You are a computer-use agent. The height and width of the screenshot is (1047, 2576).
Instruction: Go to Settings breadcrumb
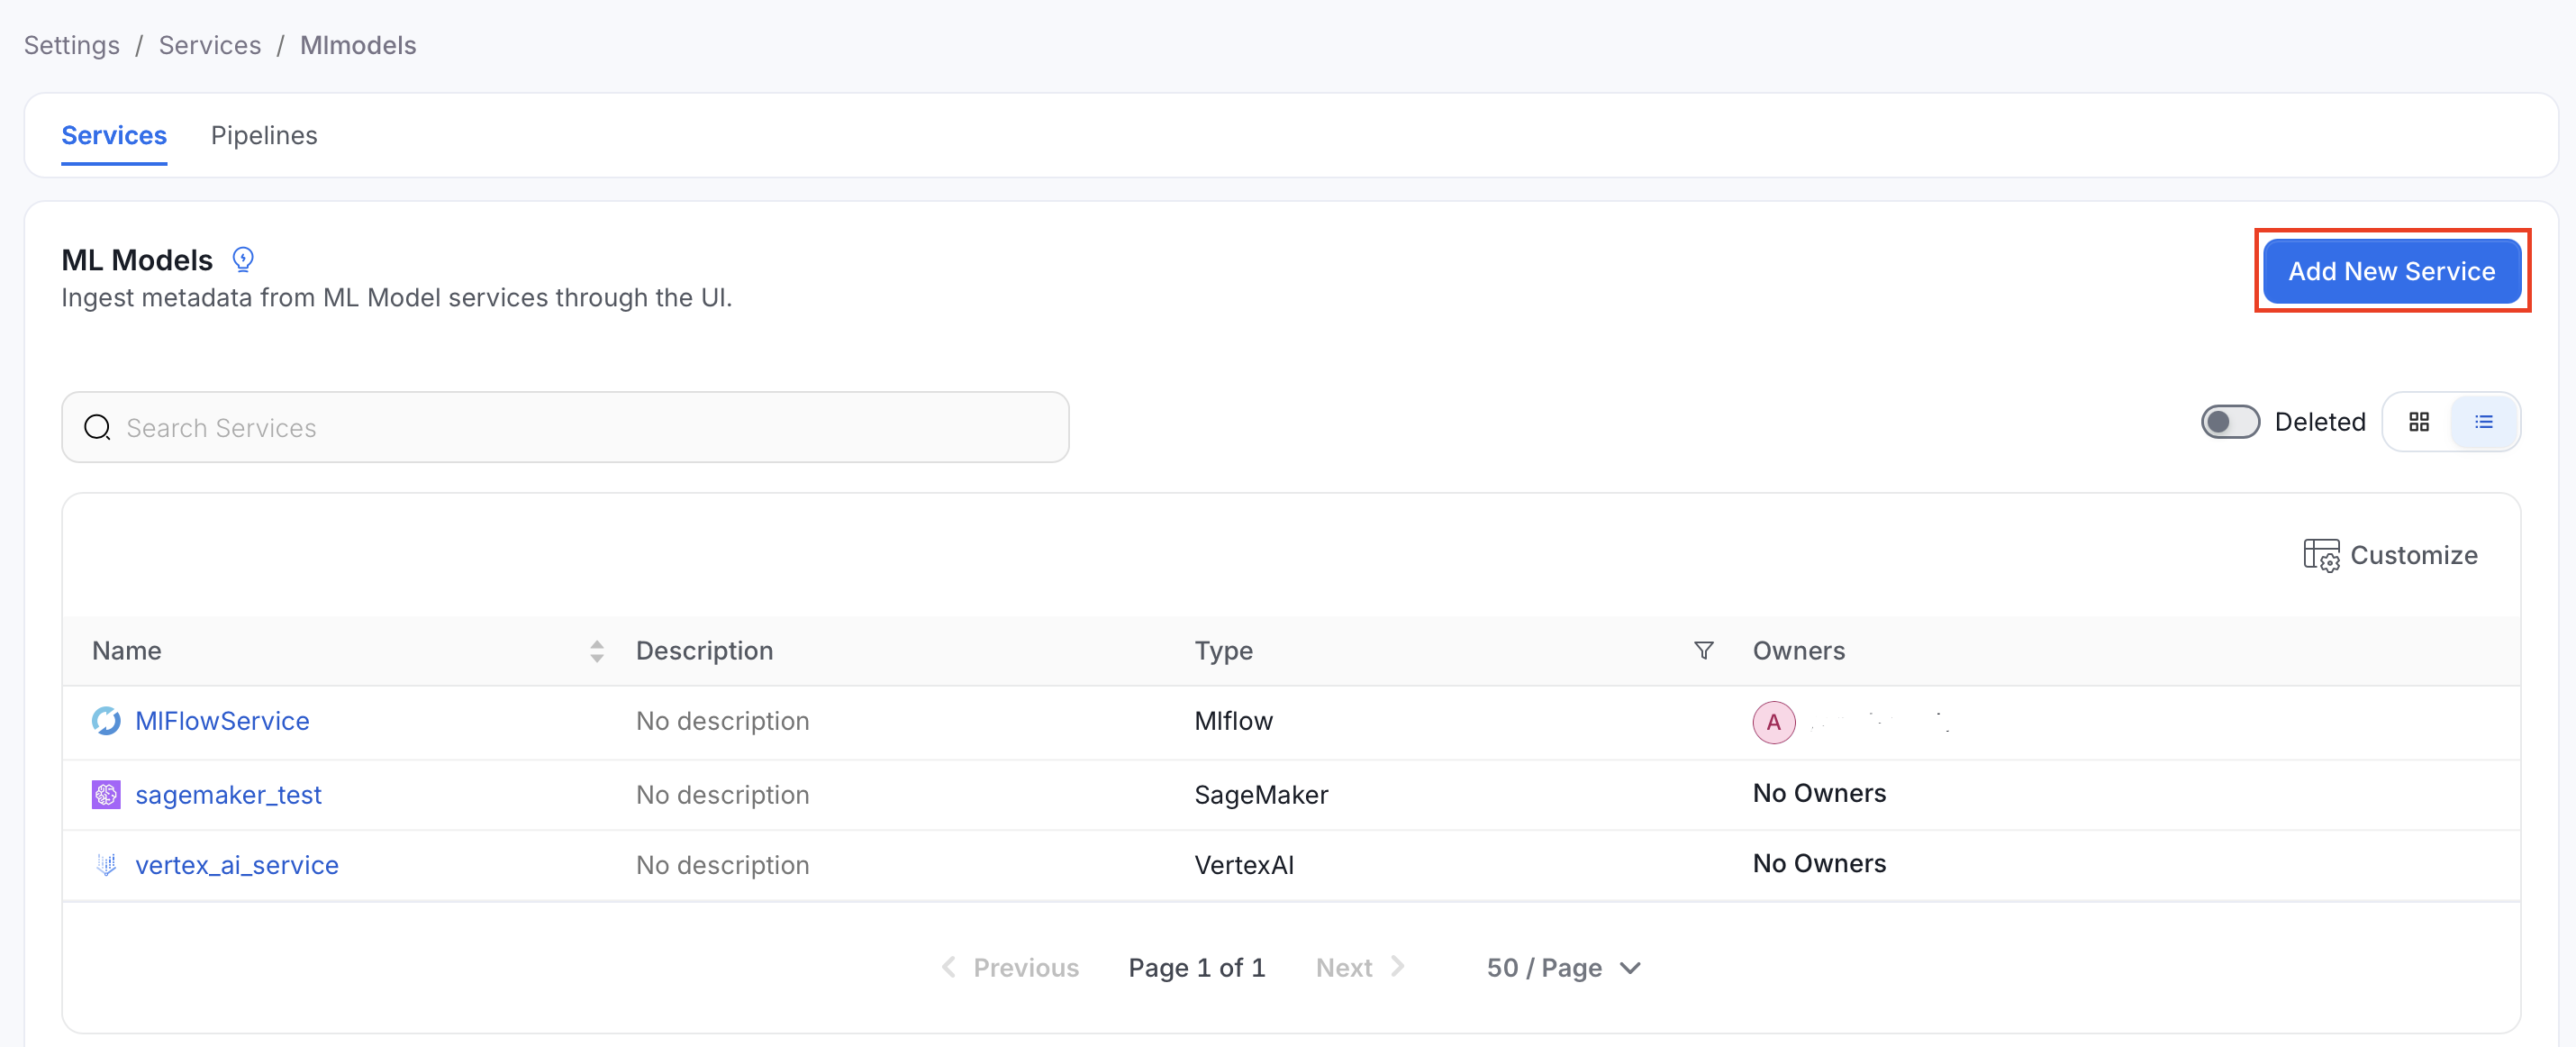(72, 45)
